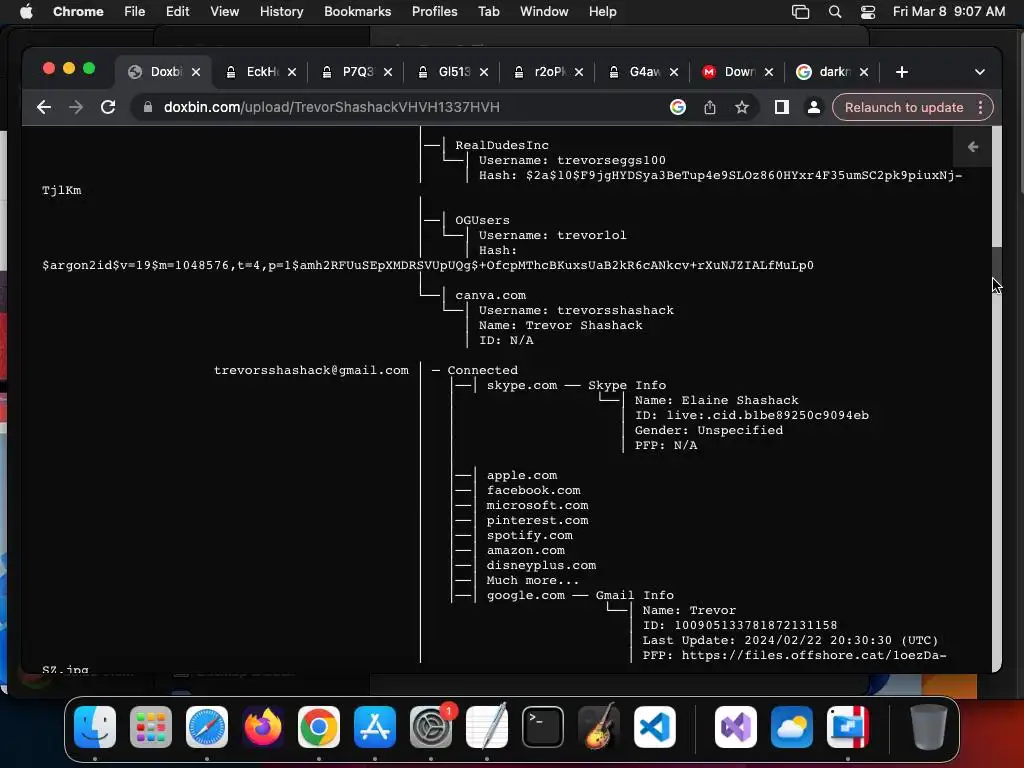Launch Terminal from the Dock
Viewport: 1024px width, 768px height.
[543, 726]
